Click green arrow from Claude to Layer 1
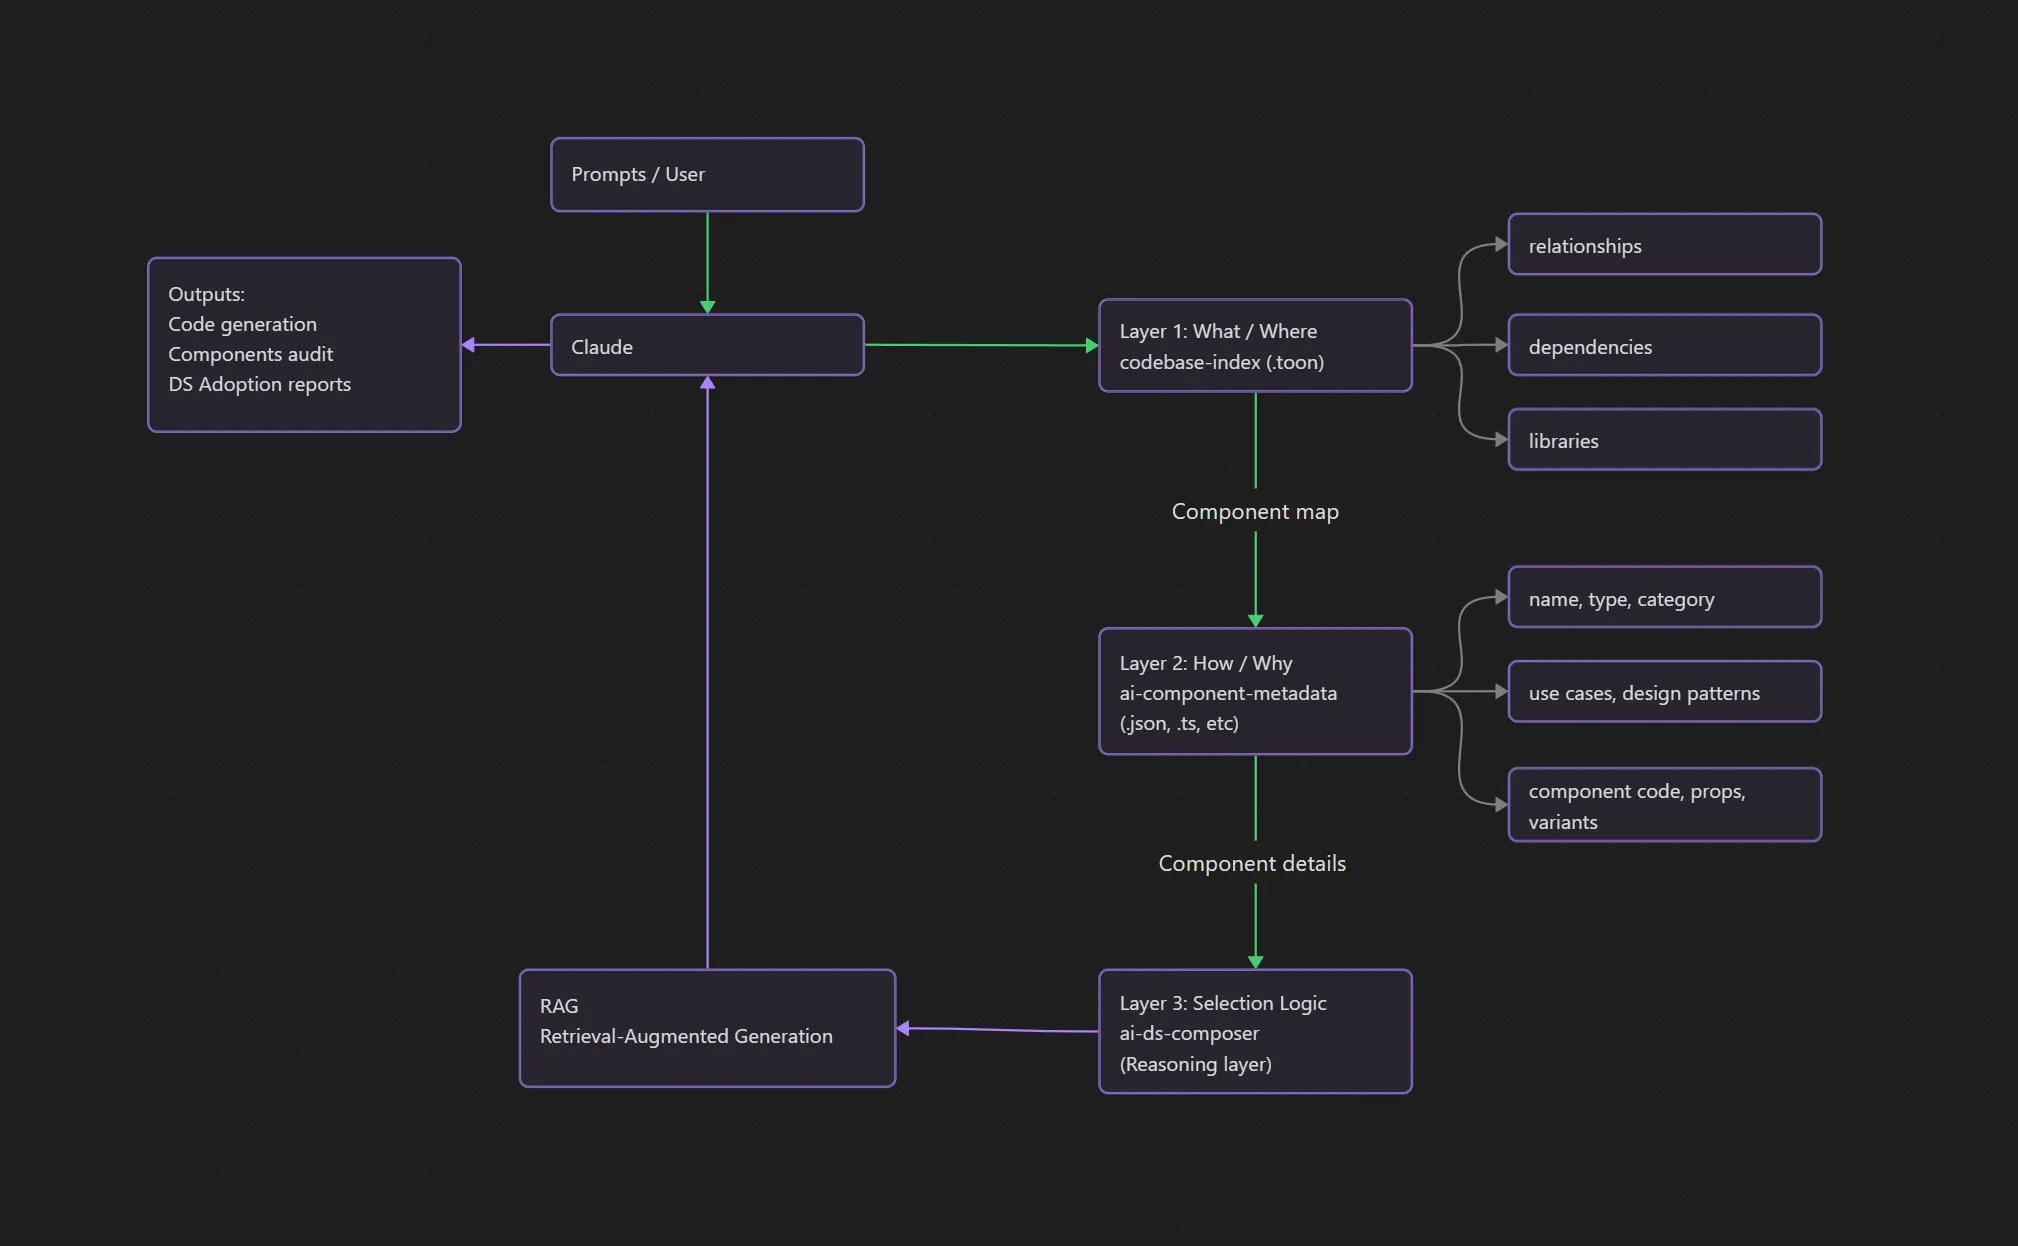The width and height of the screenshot is (2018, 1246). [x=980, y=345]
